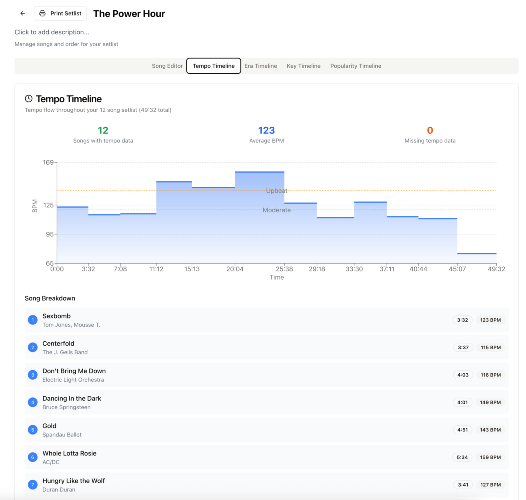Screen dimensions: 526x500
Task: Open the Era Timeline tab
Action: (x=261, y=66)
